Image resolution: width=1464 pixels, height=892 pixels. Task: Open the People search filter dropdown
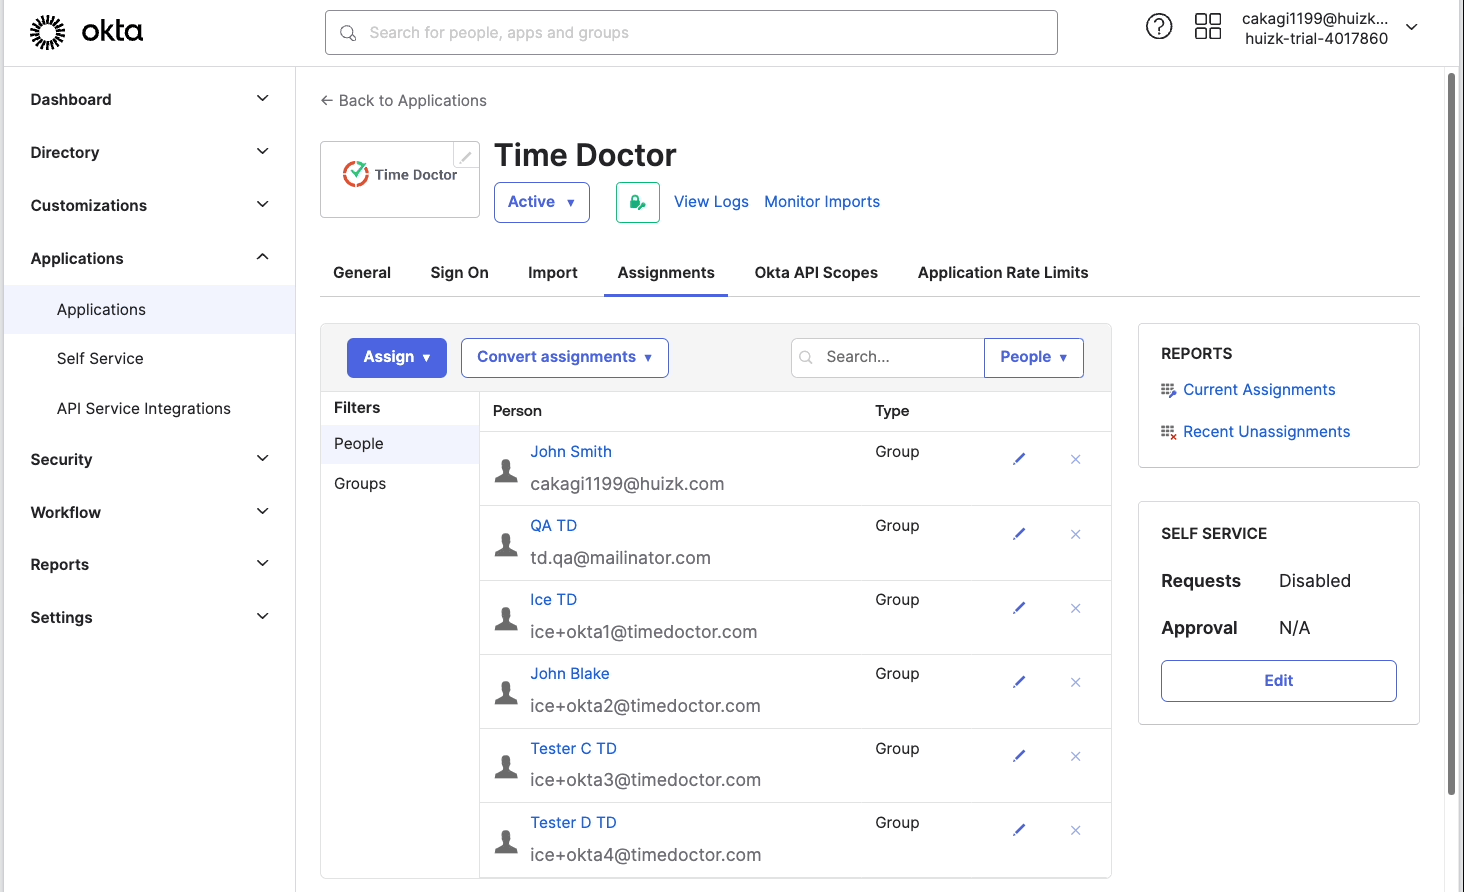click(1034, 358)
